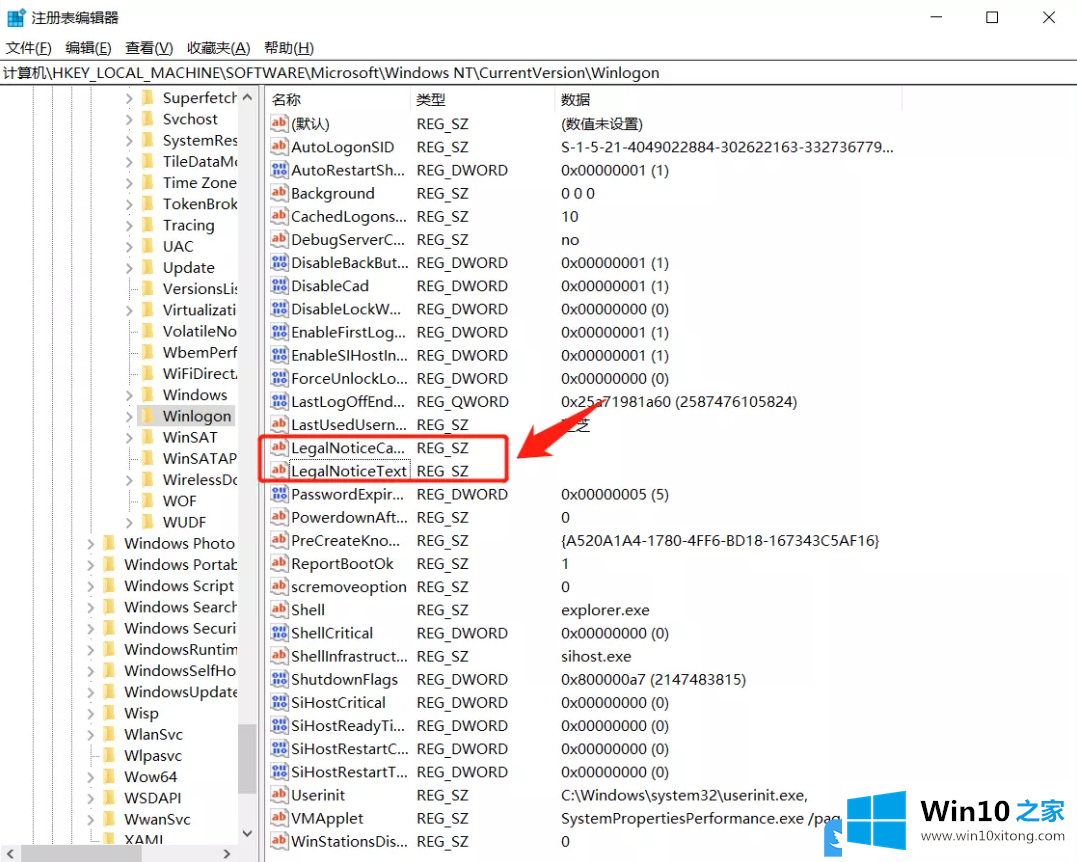This screenshot has height=862, width=1077.
Task: Select the PreCreateKnownFolders value name
Action: tap(345, 541)
